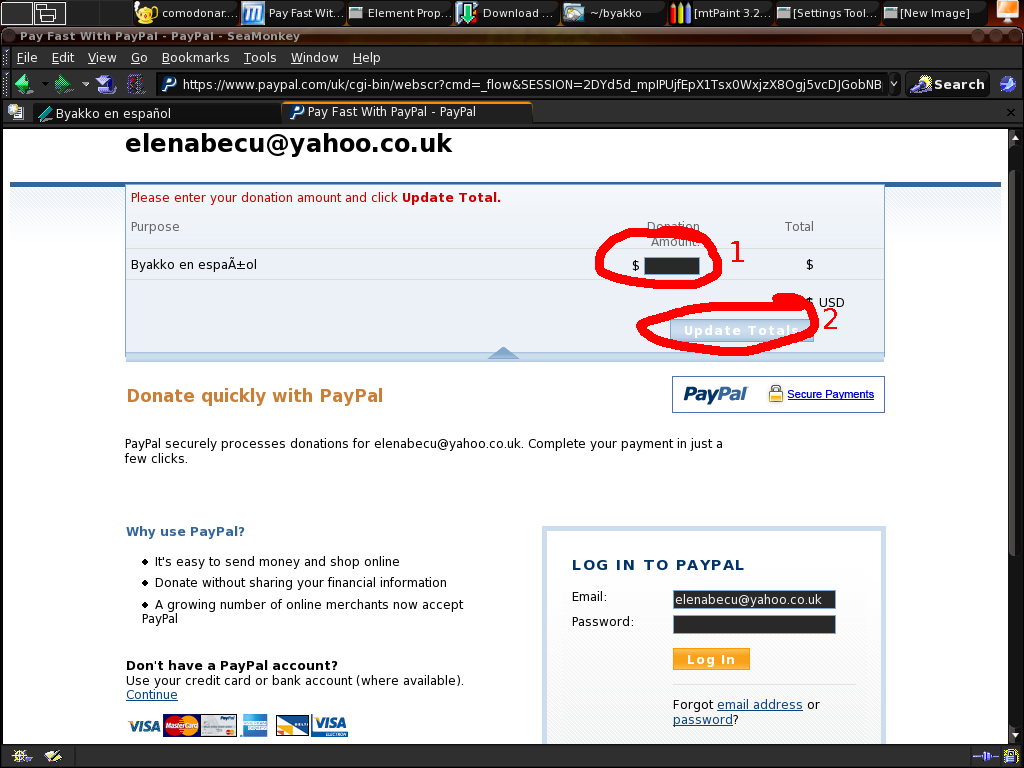Switch to the ~/byakko file manager taskbar window
Screen dimensions: 1024x768
[x=614, y=12]
